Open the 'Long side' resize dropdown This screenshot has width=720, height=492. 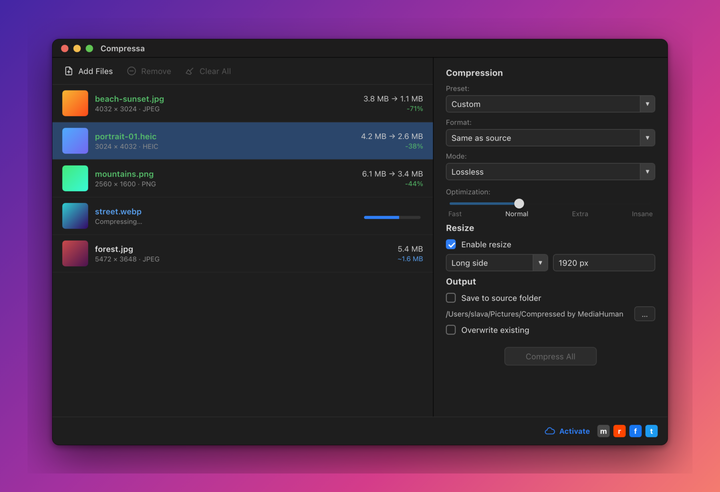coord(496,263)
